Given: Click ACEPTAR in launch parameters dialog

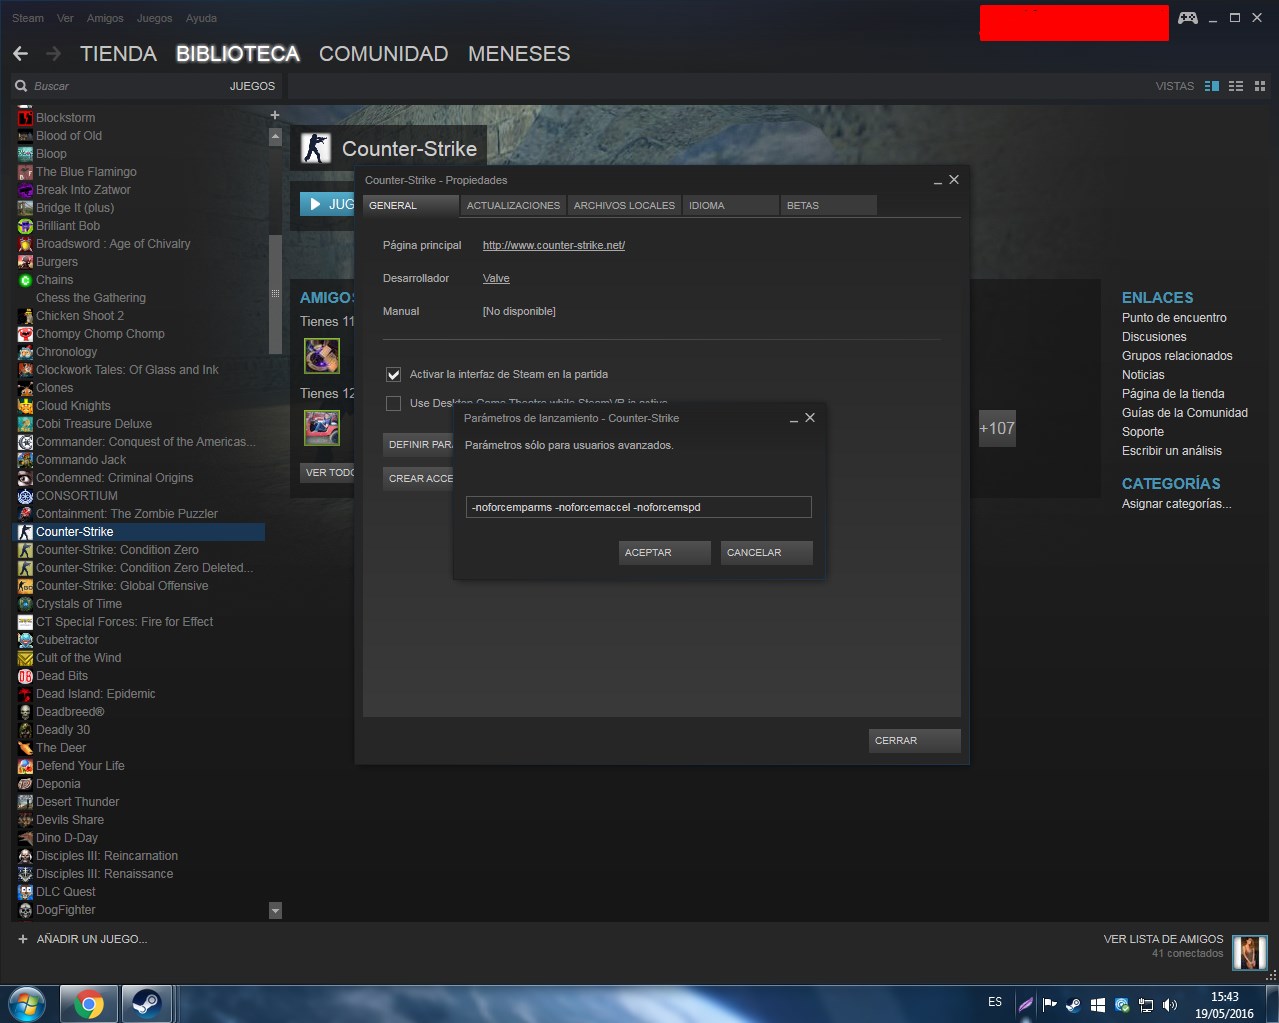Looking at the screenshot, I should point(665,552).
